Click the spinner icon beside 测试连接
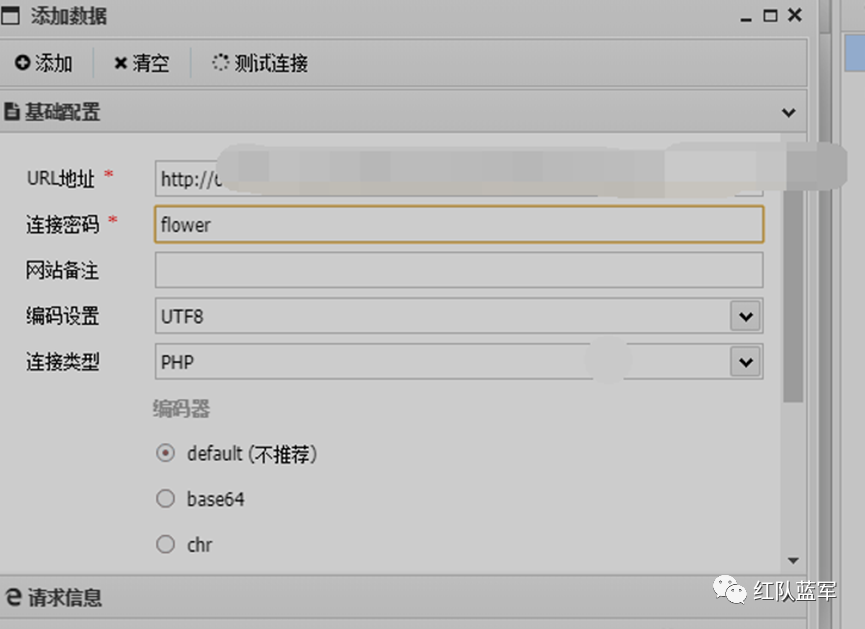Screen dimensions: 865x629 (x=218, y=62)
